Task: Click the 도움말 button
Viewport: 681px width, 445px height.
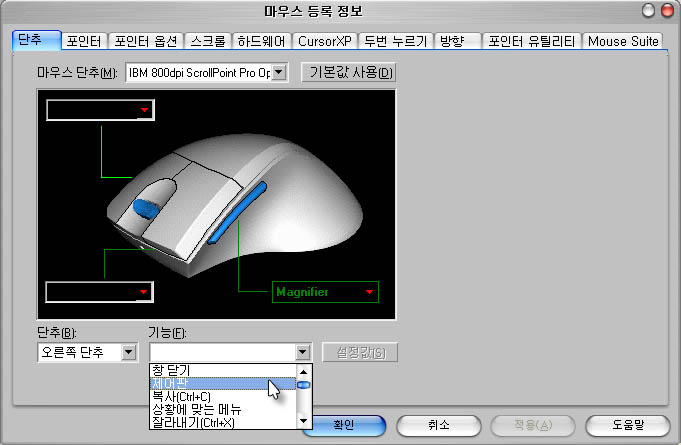Action: pyautogui.click(x=628, y=425)
